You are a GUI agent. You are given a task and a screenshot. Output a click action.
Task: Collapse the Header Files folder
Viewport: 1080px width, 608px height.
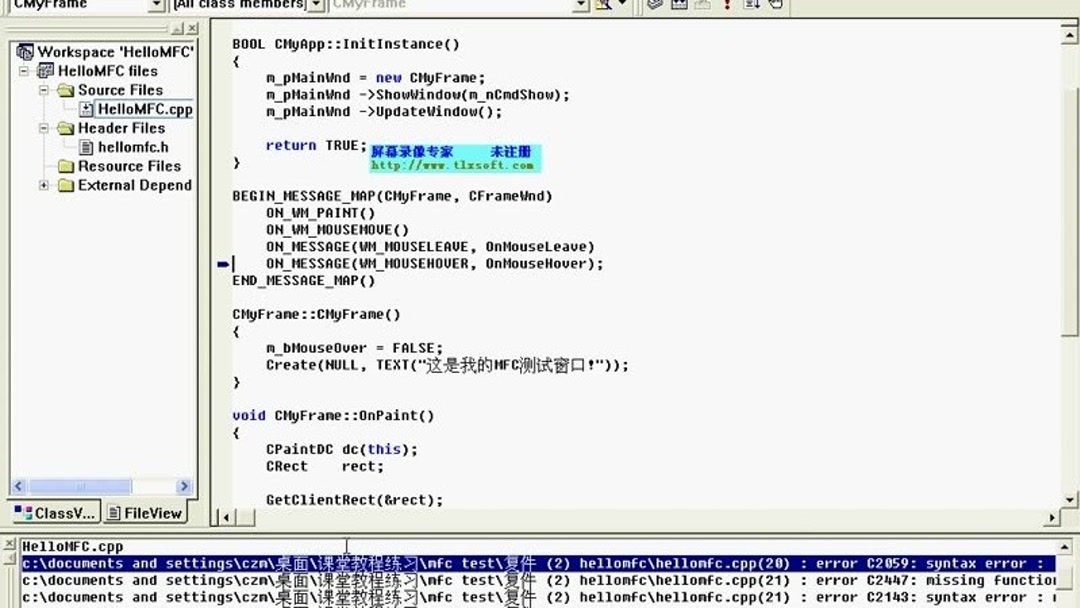point(43,128)
